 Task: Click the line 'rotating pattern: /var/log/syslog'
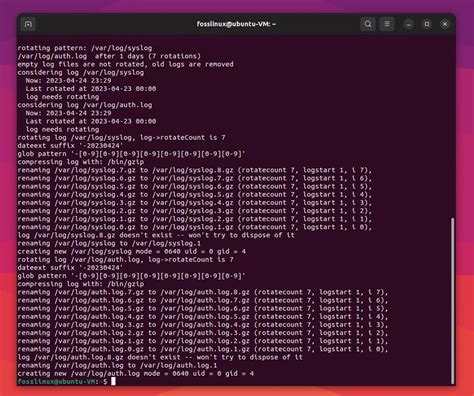point(85,48)
